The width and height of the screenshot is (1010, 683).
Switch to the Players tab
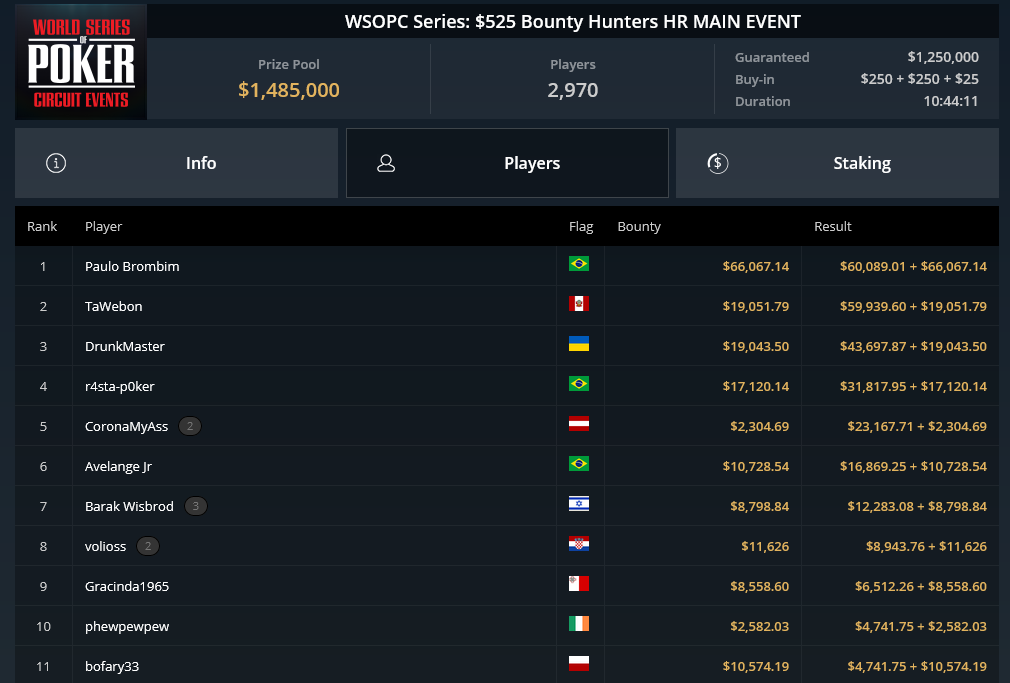coord(507,163)
